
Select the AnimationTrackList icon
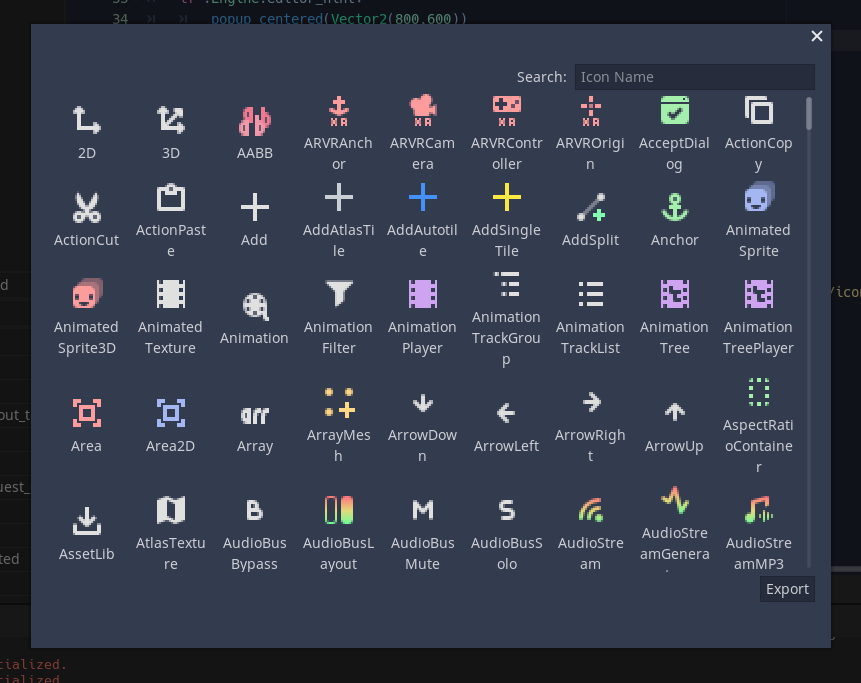[x=591, y=294]
